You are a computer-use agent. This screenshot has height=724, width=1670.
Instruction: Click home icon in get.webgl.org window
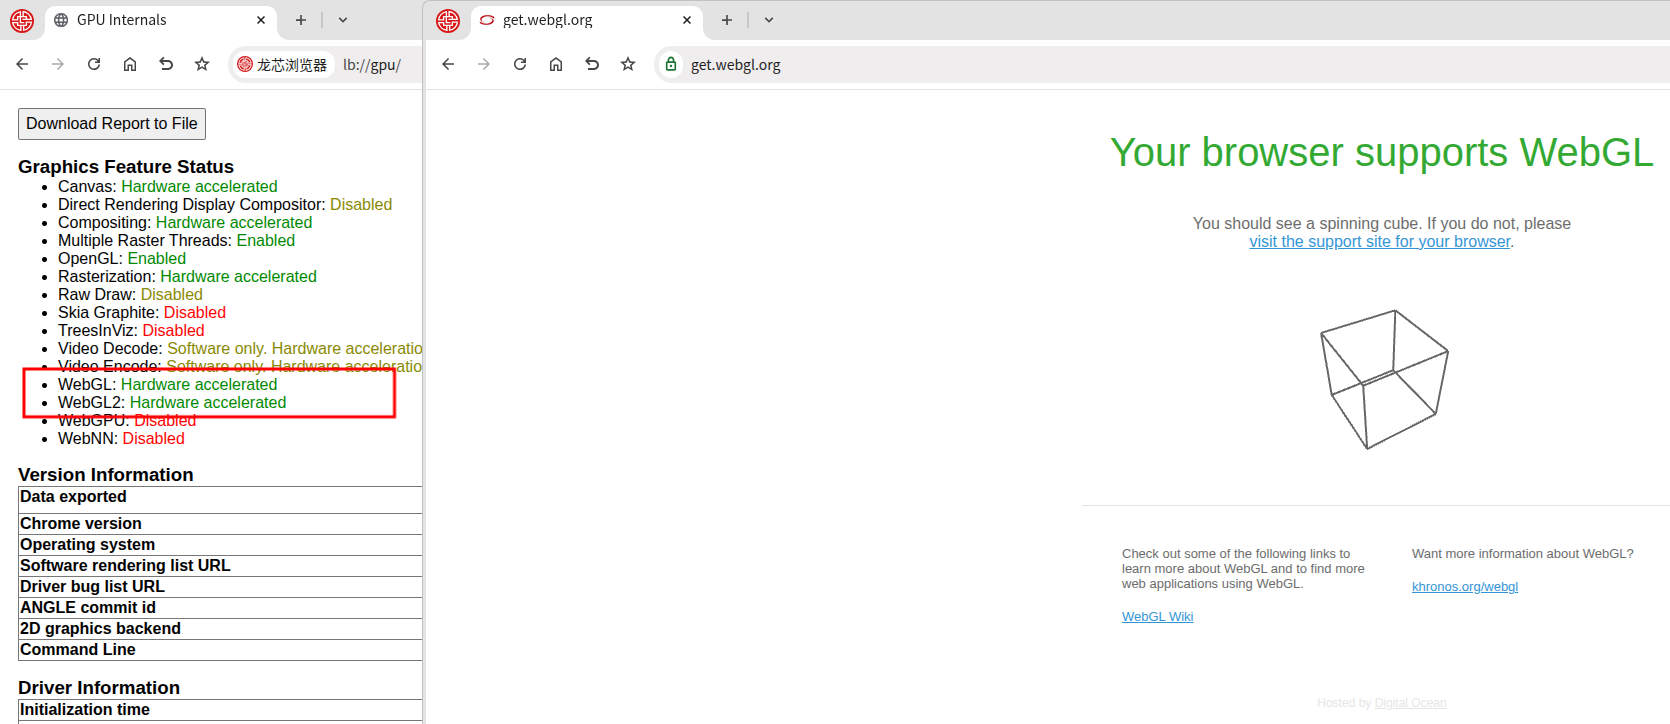tap(556, 64)
